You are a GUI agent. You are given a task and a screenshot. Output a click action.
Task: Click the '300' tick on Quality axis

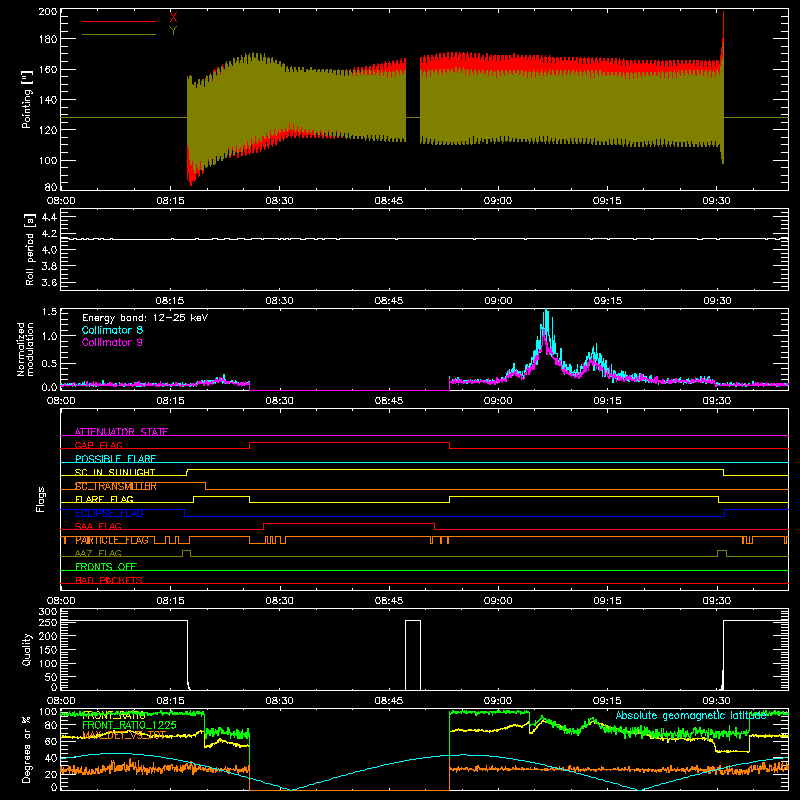pos(48,612)
